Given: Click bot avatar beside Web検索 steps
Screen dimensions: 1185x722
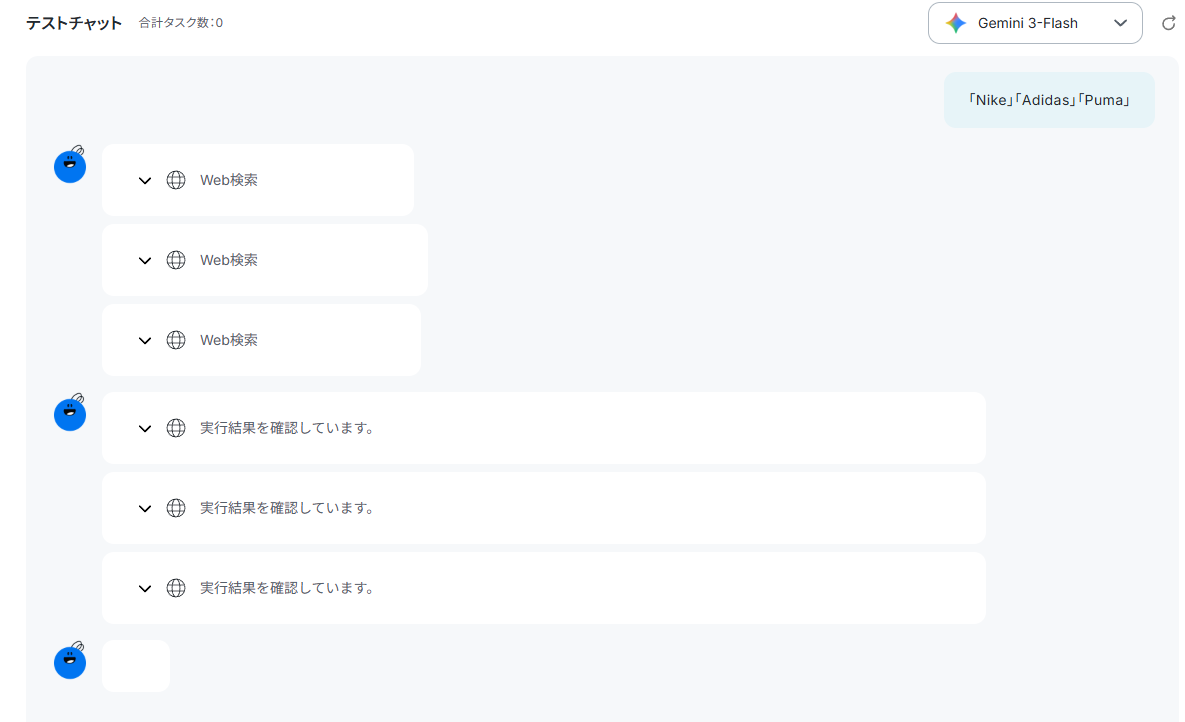Looking at the screenshot, I should 70,165.
